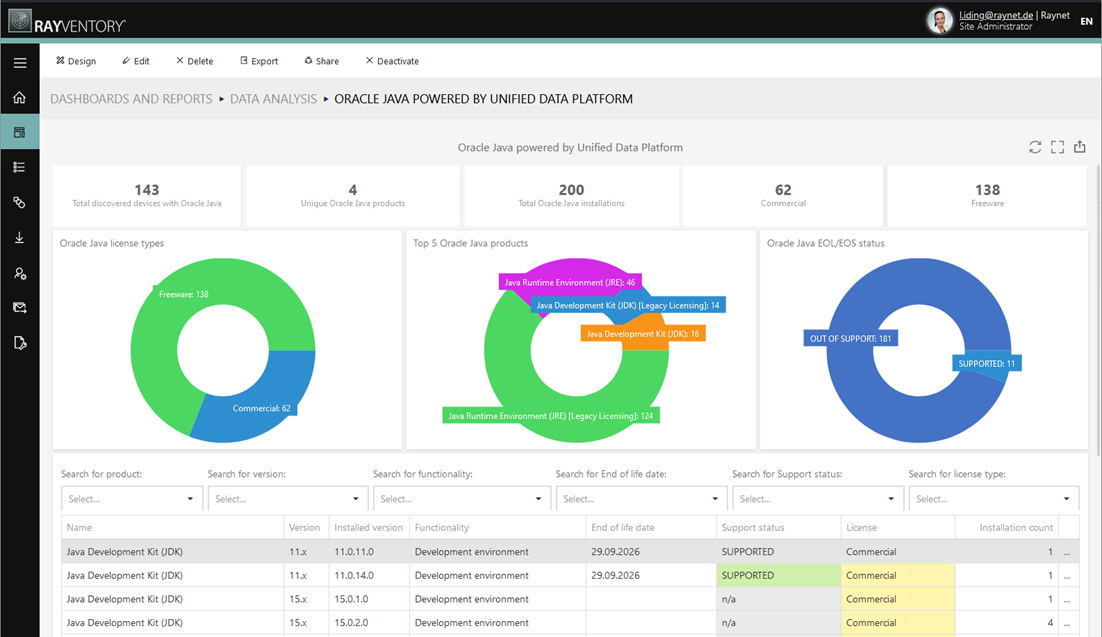This screenshot has height=637, width=1102.
Task: Open user settings icon in the sidebar
Action: tap(19, 273)
